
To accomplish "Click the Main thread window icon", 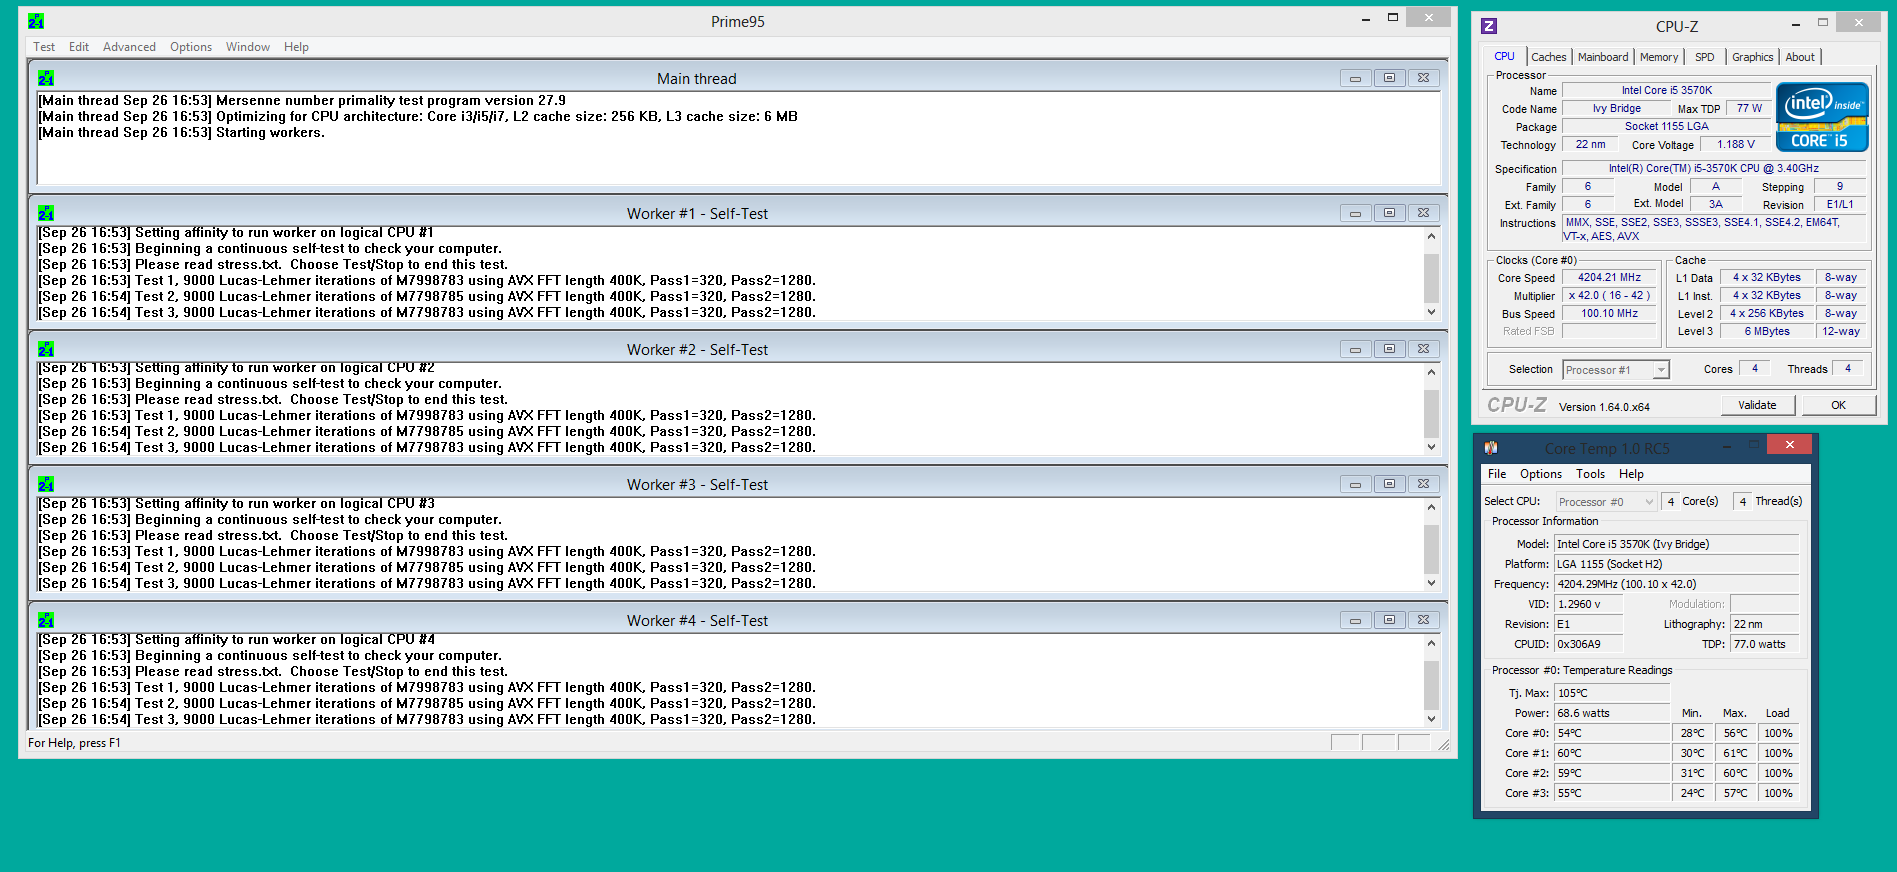I will (46, 78).
